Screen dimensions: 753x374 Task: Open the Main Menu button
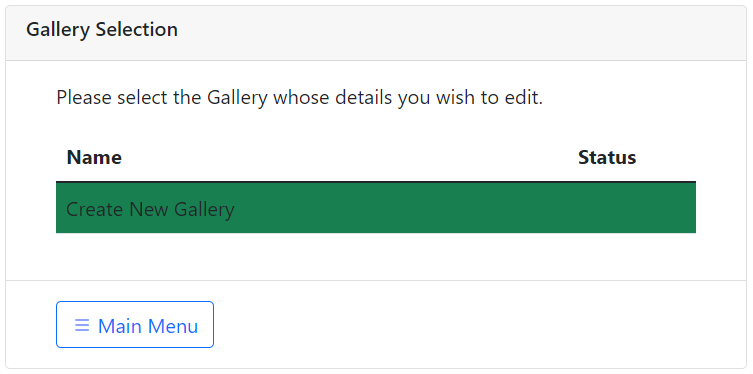[x=135, y=325]
